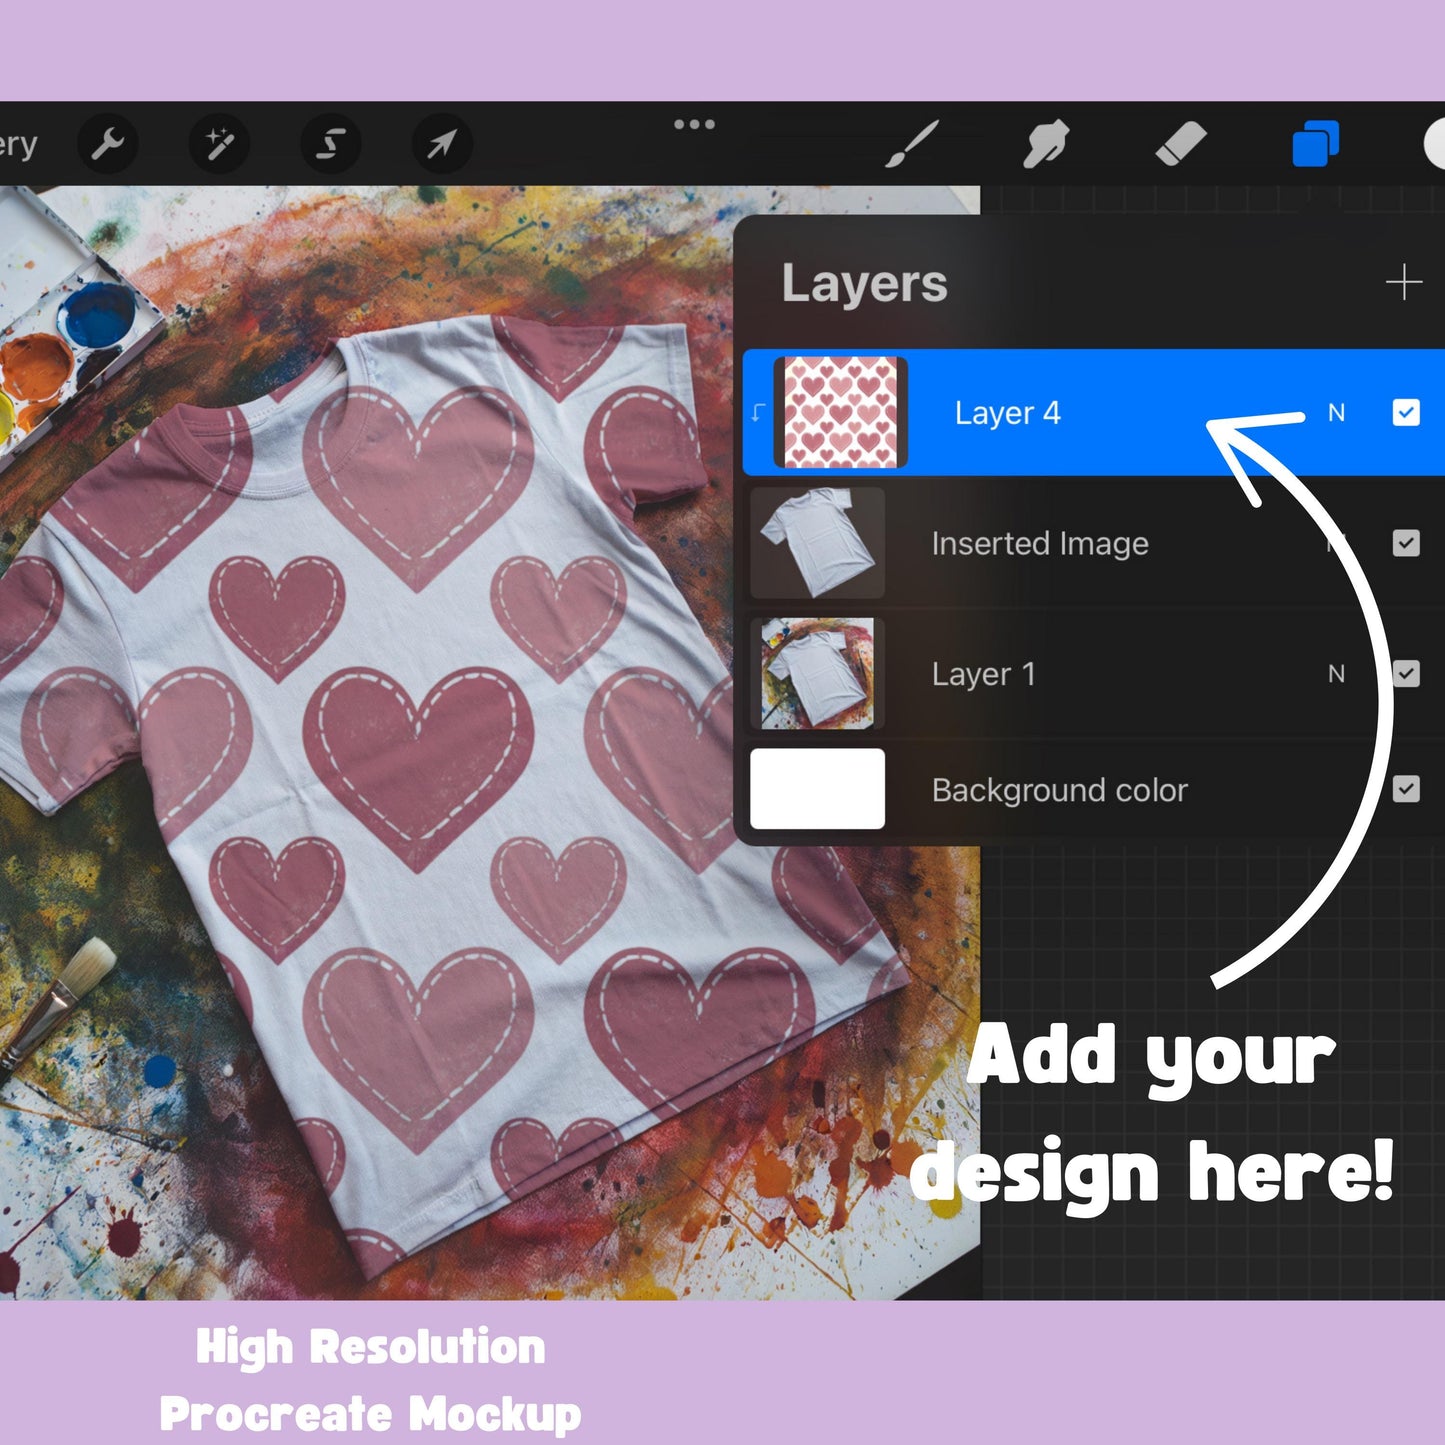Hide Layer 4 using its checkbox

tap(1405, 413)
